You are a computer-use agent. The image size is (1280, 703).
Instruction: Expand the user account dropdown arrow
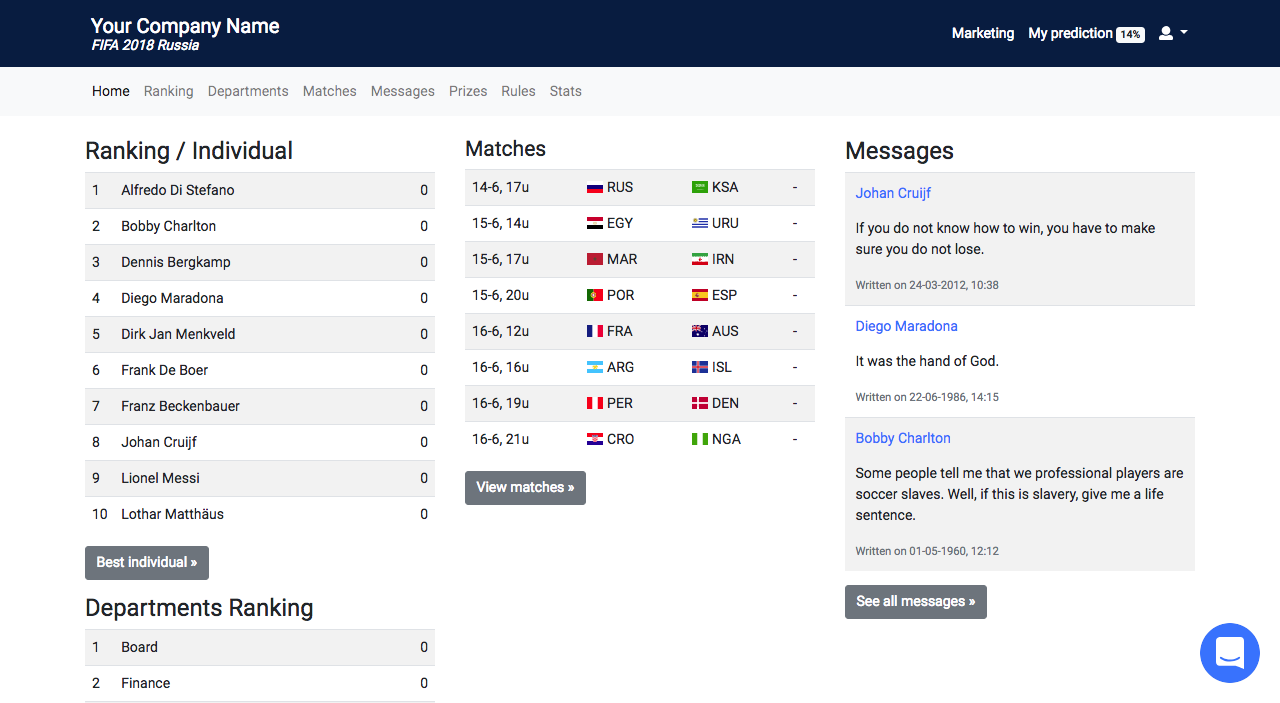click(x=1184, y=33)
